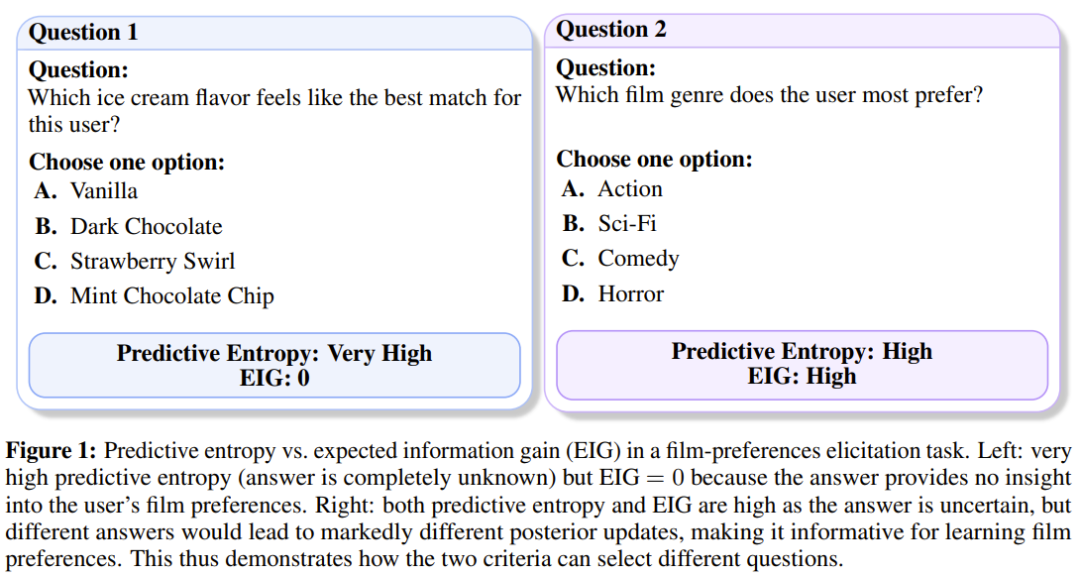Click the 'EIG: High' label
1080x576 pixels.
click(x=802, y=376)
